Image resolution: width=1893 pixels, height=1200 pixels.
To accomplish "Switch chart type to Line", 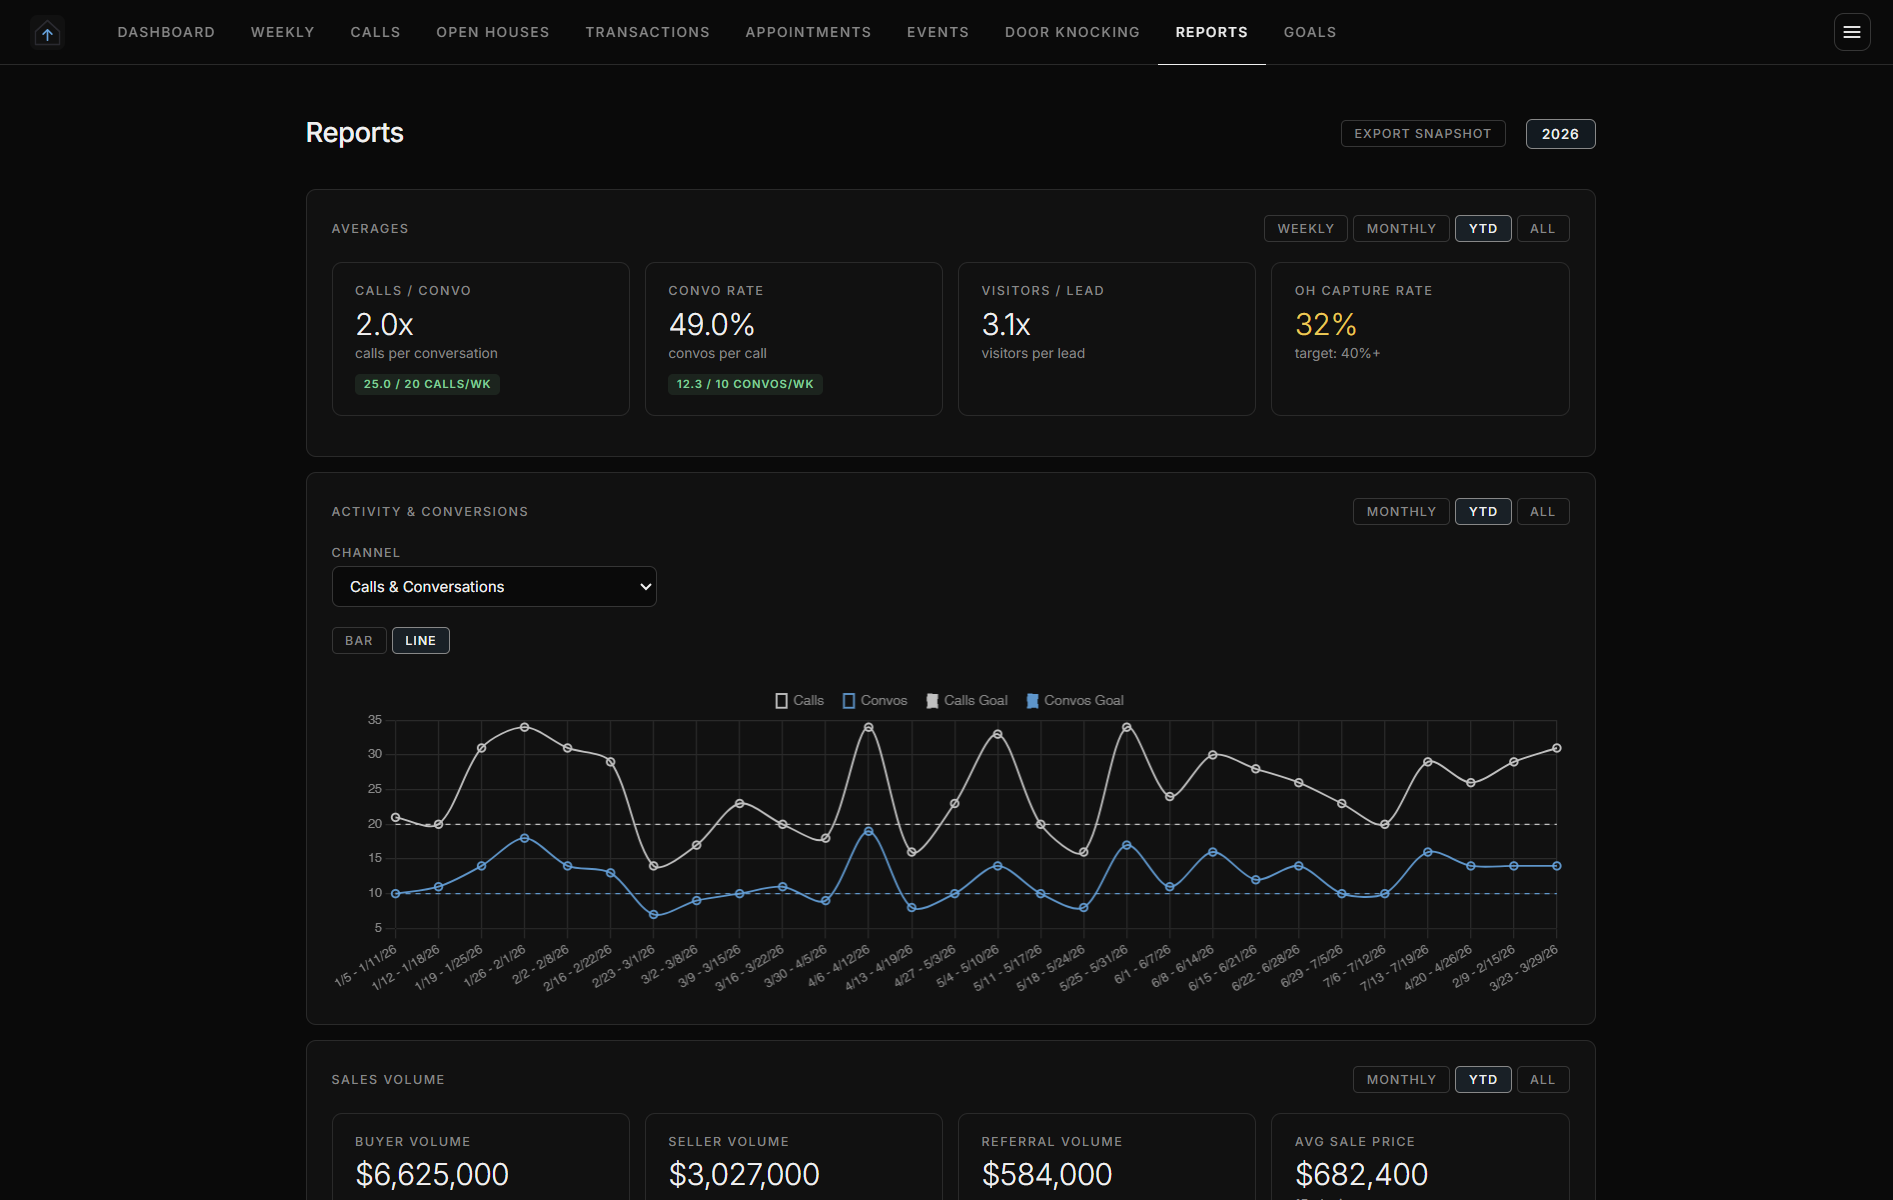I will (421, 641).
